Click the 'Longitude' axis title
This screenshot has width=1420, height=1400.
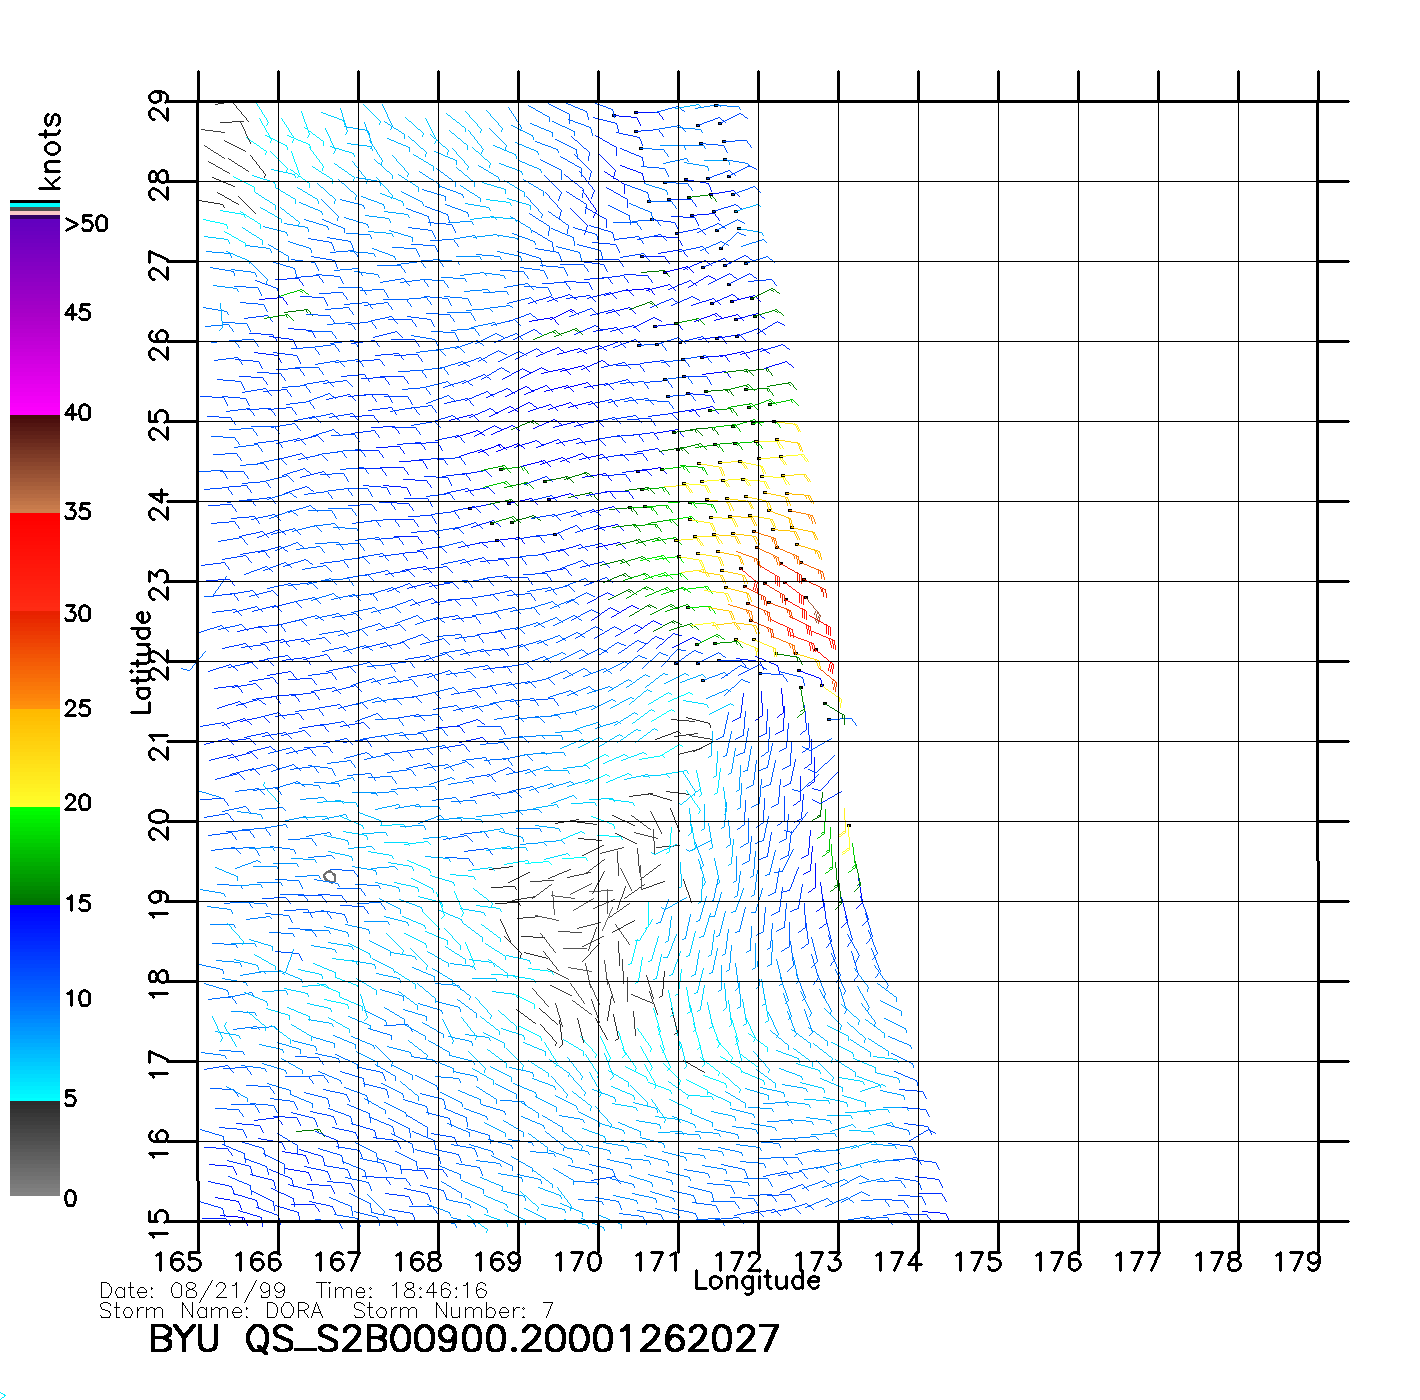(x=757, y=1281)
